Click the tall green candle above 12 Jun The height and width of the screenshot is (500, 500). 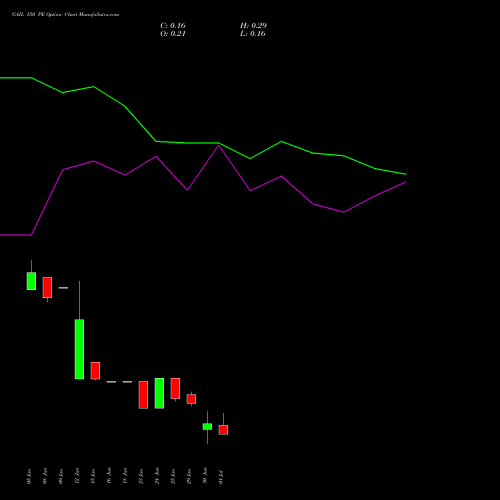point(79,349)
